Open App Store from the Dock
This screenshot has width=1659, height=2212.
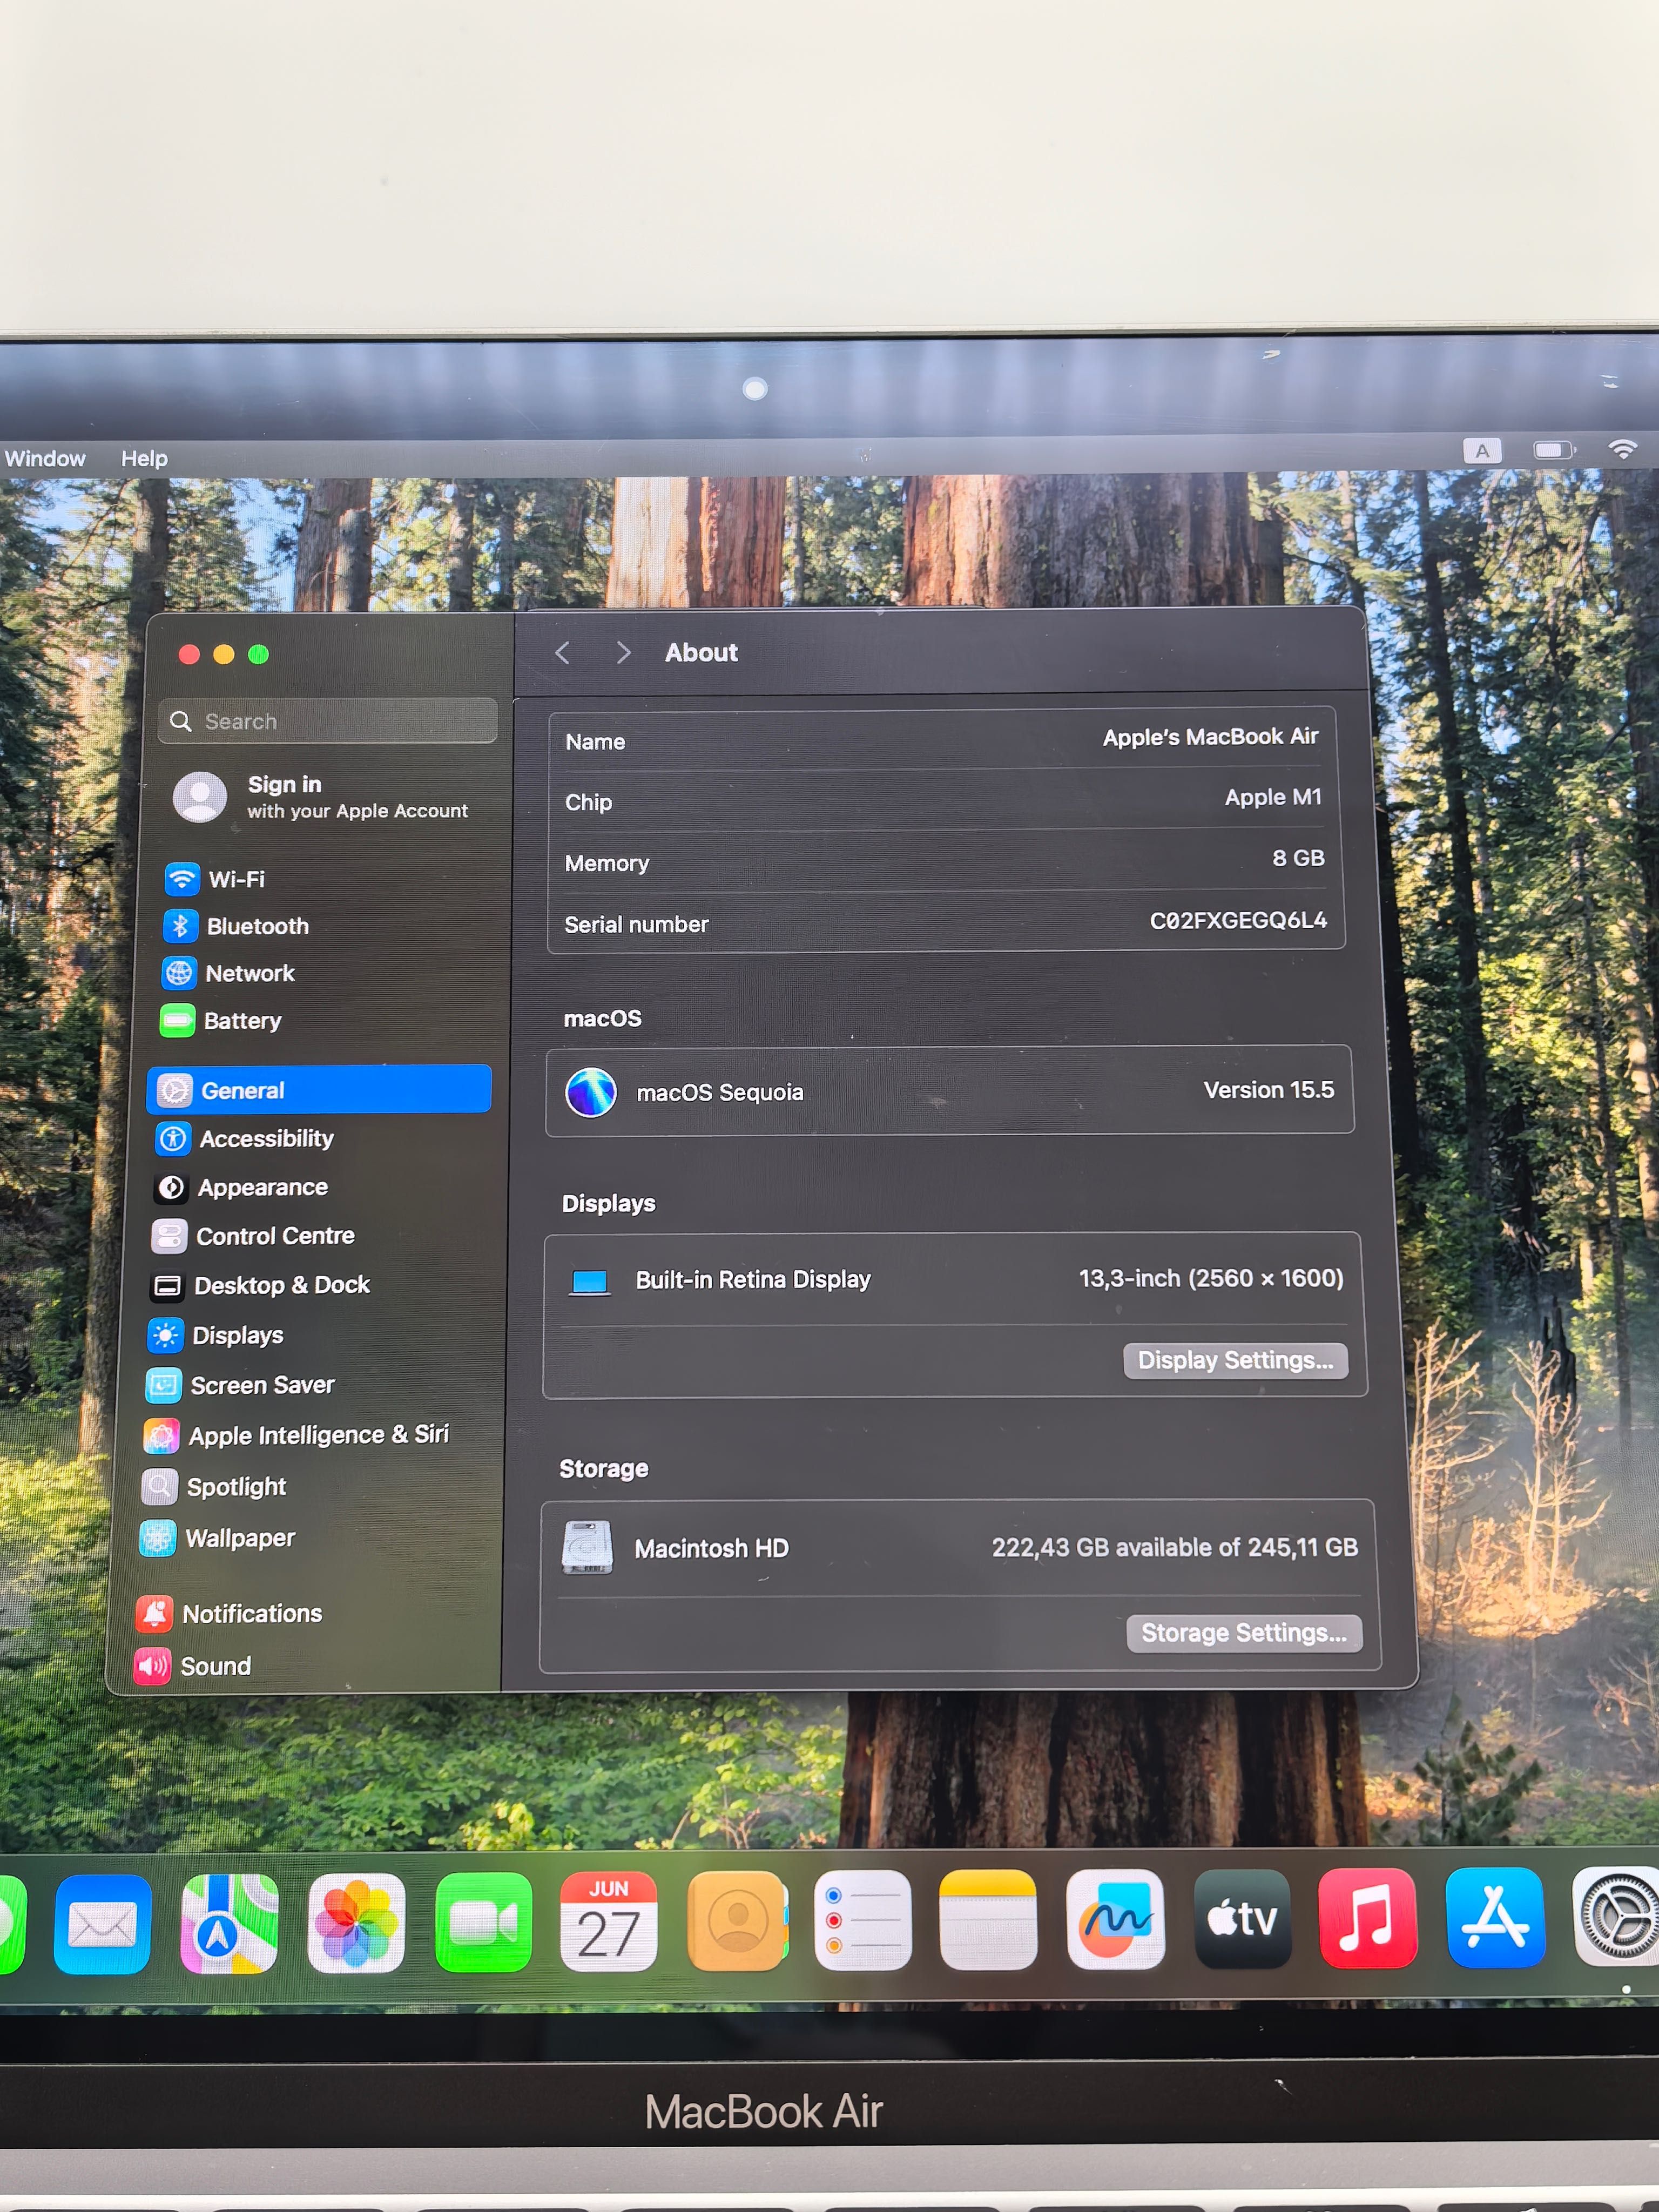pos(1495,1917)
